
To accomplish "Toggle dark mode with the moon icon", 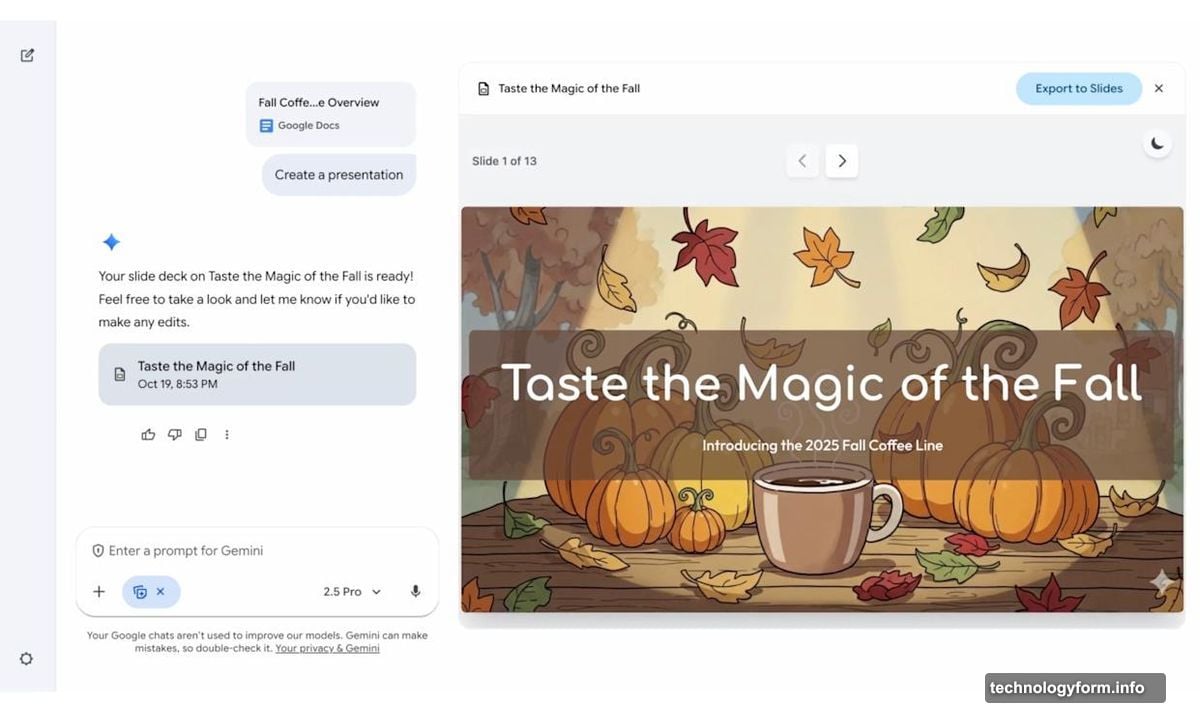I will (x=1157, y=144).
